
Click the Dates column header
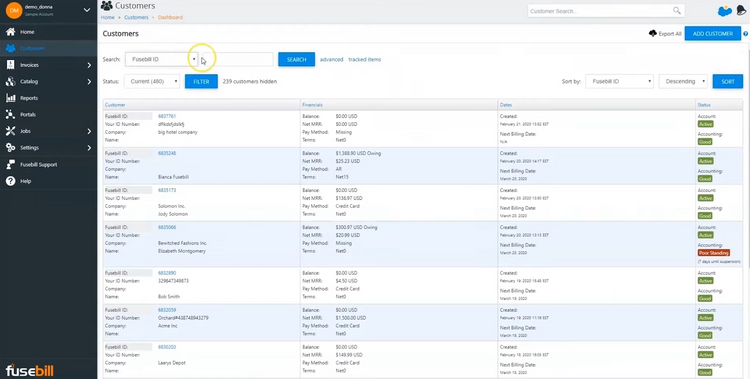[506, 105]
